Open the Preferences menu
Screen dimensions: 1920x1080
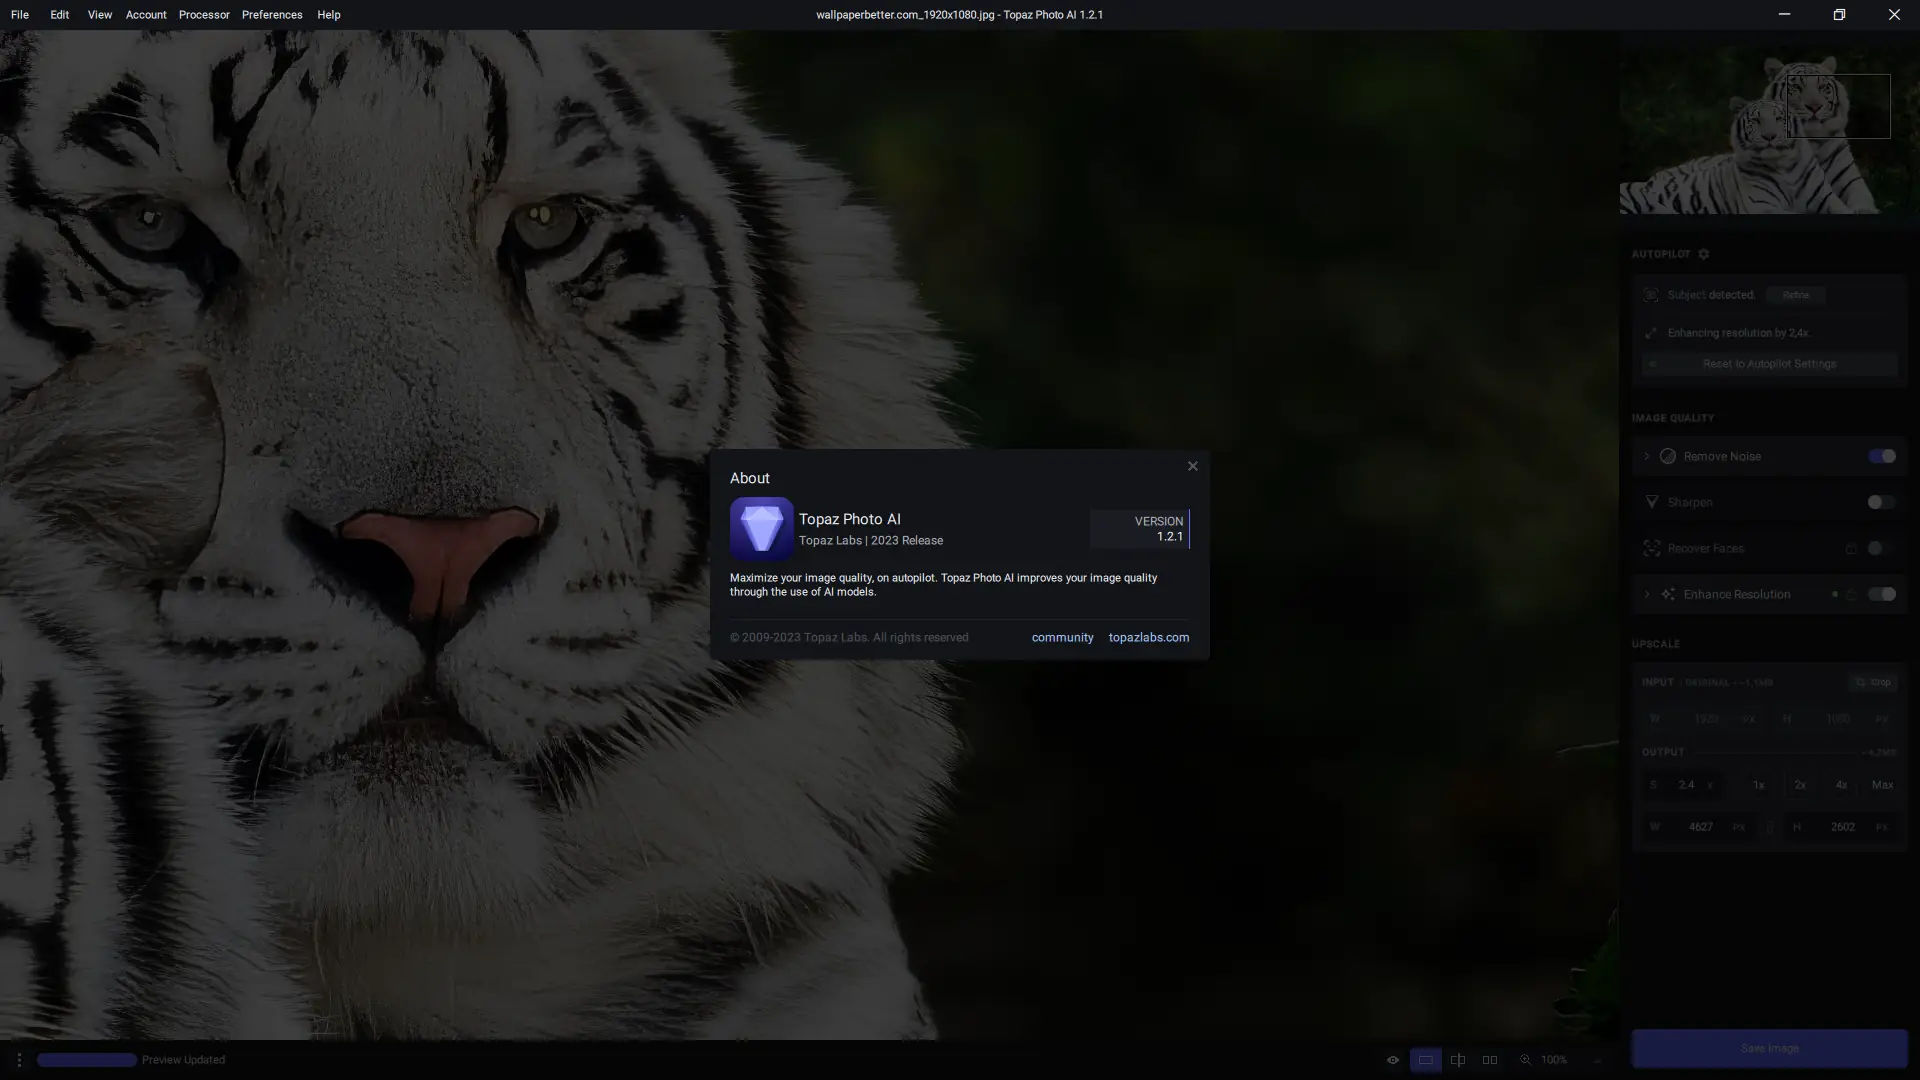272,15
